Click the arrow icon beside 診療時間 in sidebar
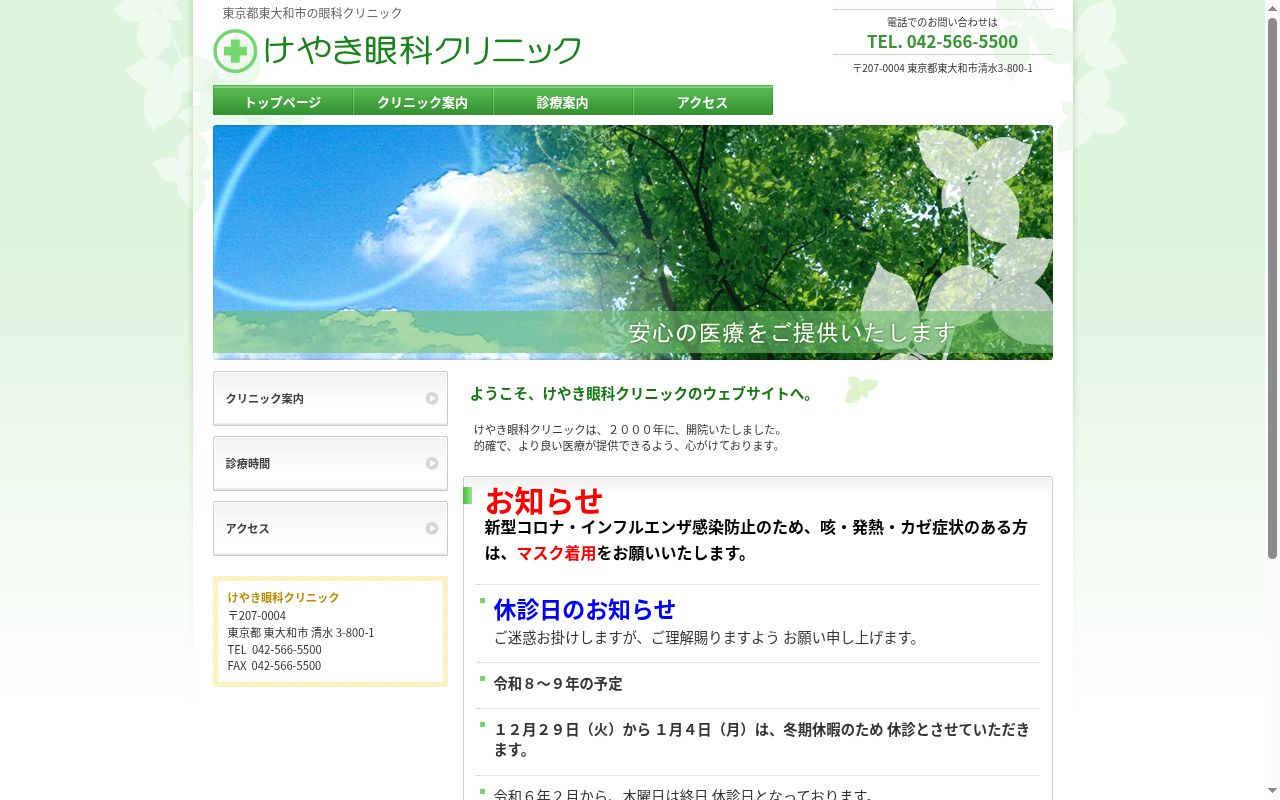The image size is (1280, 800). tap(432, 463)
